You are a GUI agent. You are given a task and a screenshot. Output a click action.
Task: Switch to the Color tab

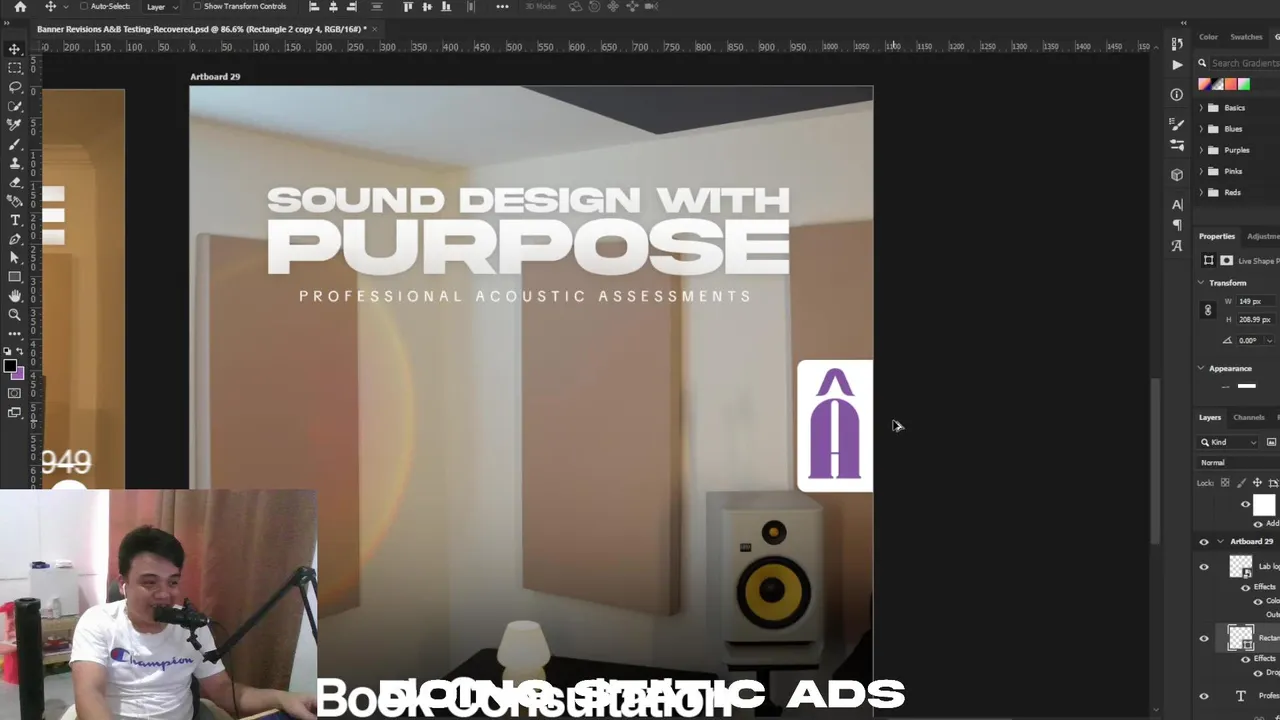1209,37
